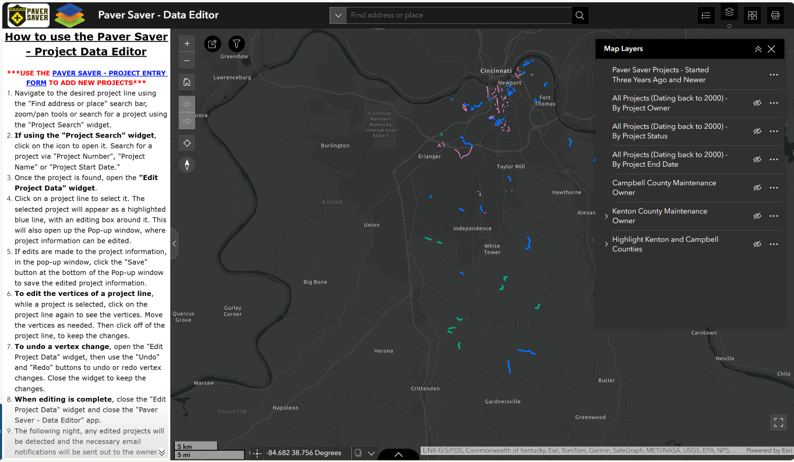Screen dimensions: 794x462
Task: Toggle visibility of By Project Owner layer
Action: pyautogui.click(x=757, y=103)
